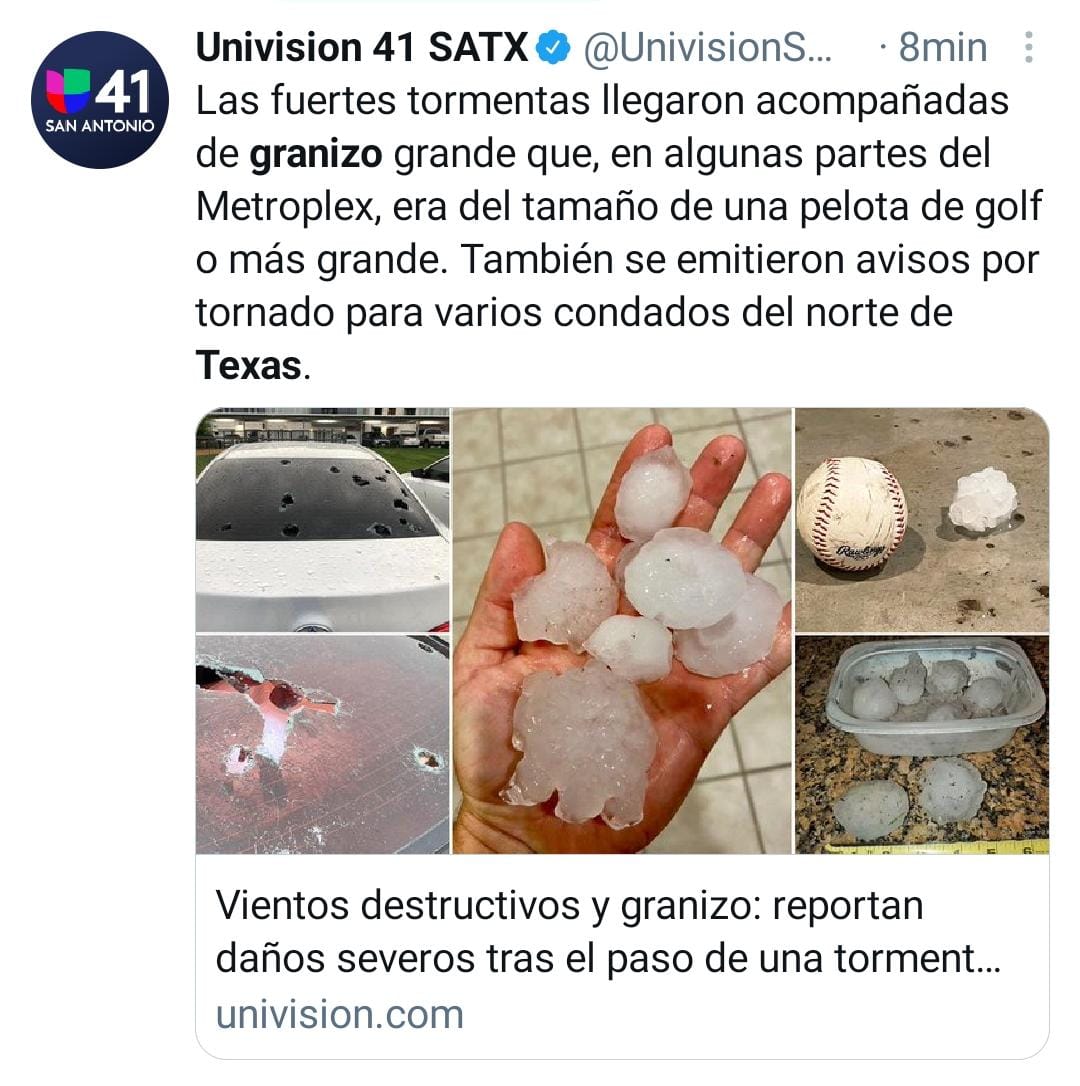Open photo of hand holding hailstones
This screenshot has height=1086, width=1080.
[x=622, y=631]
